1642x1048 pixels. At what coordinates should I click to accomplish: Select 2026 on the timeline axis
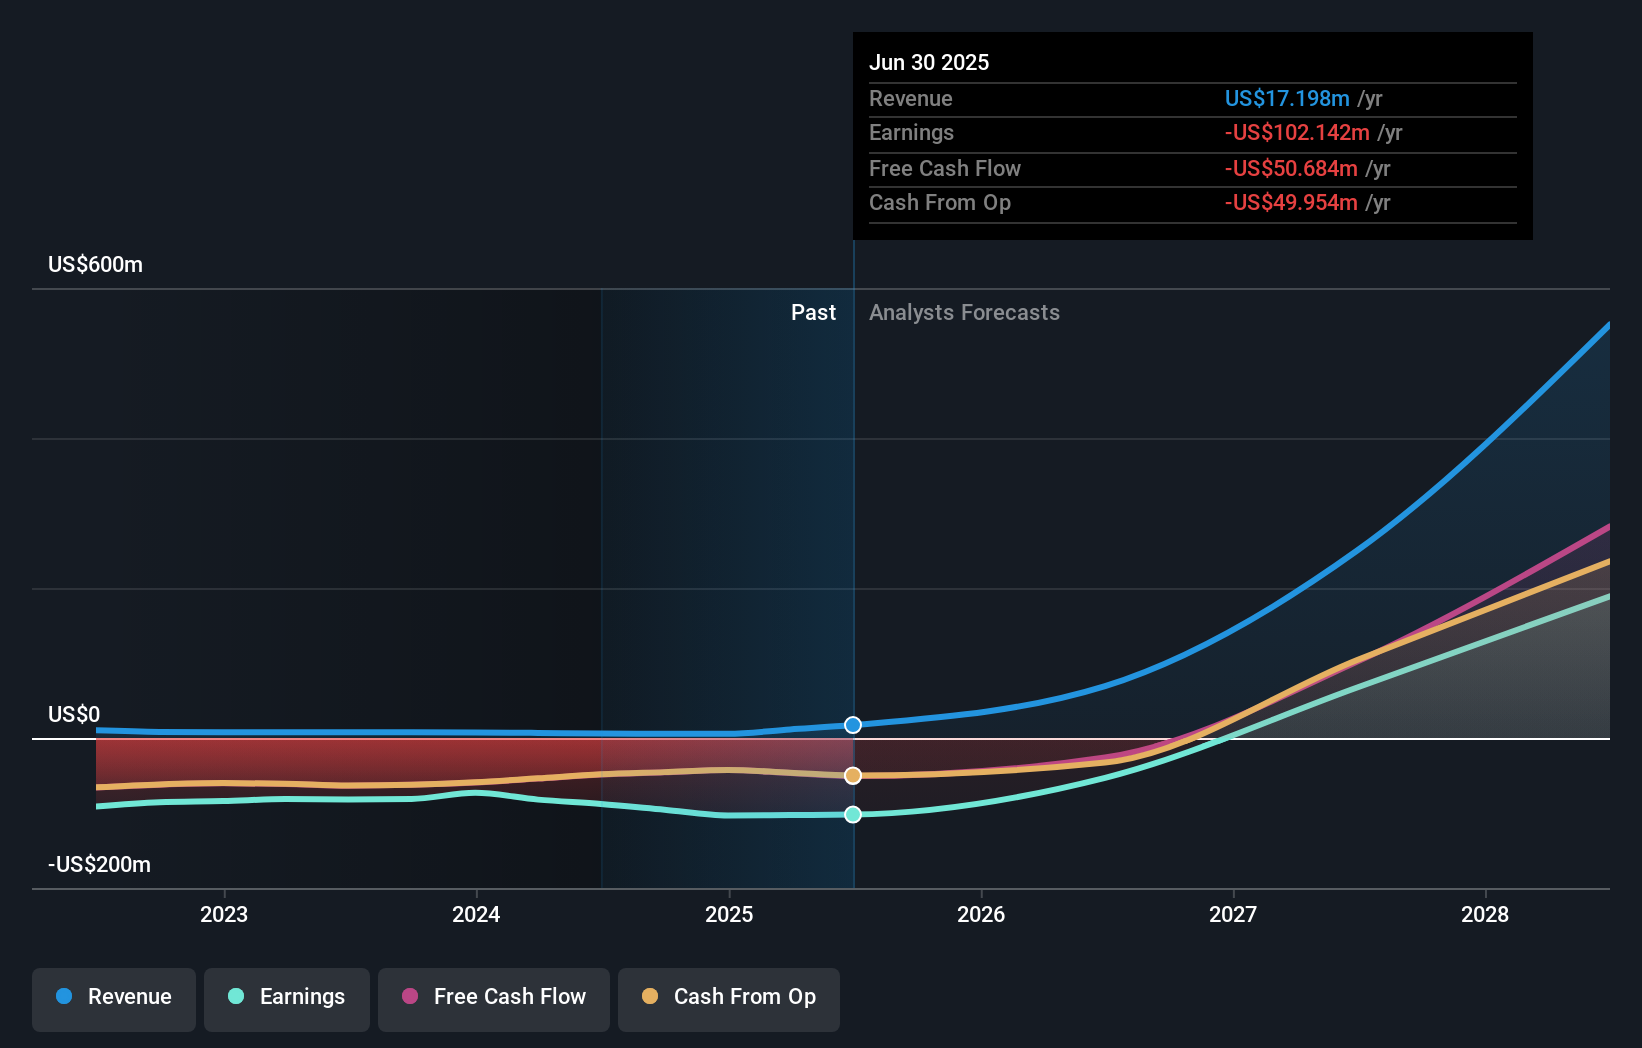tap(982, 914)
